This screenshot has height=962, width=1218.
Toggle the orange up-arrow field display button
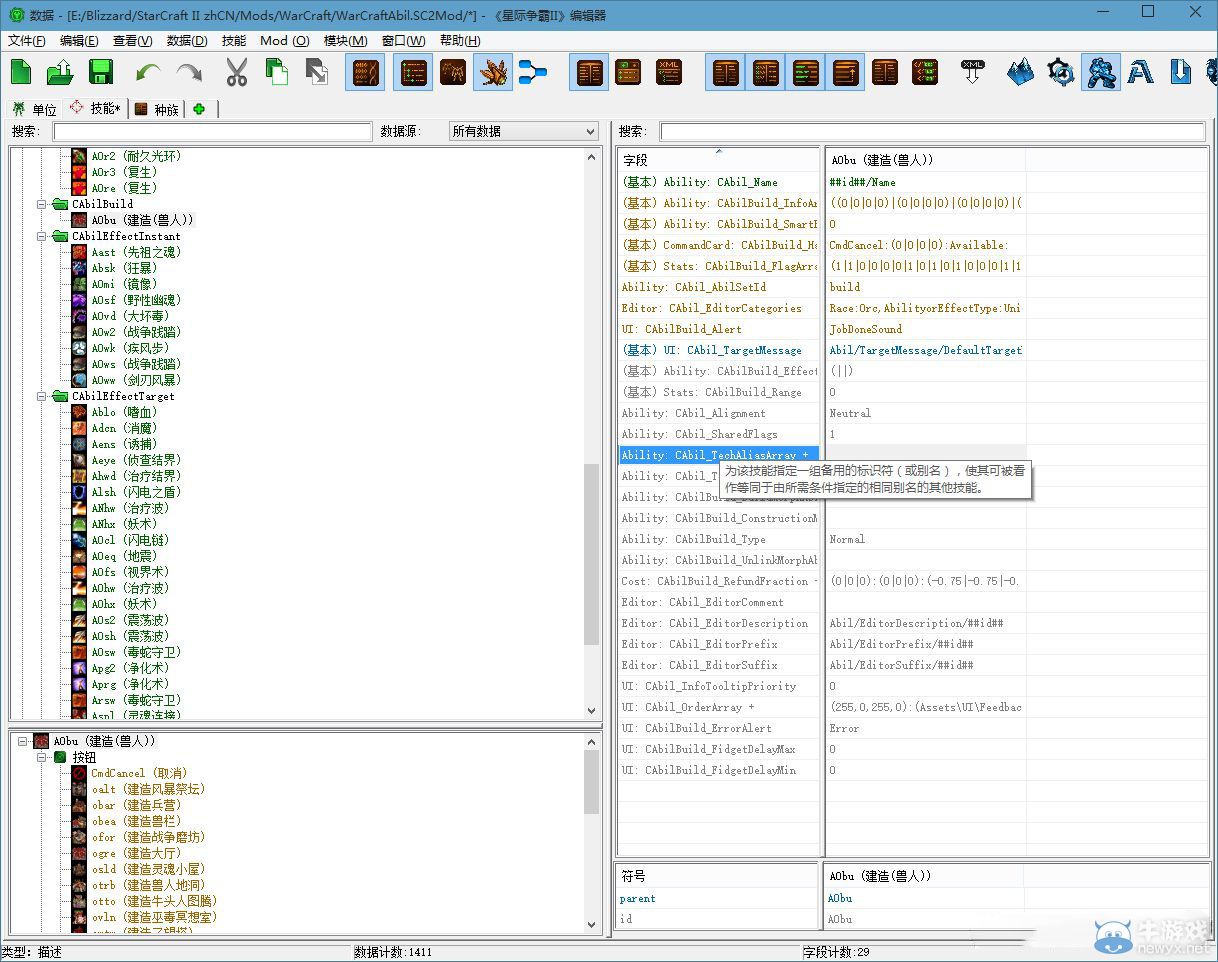point(845,72)
